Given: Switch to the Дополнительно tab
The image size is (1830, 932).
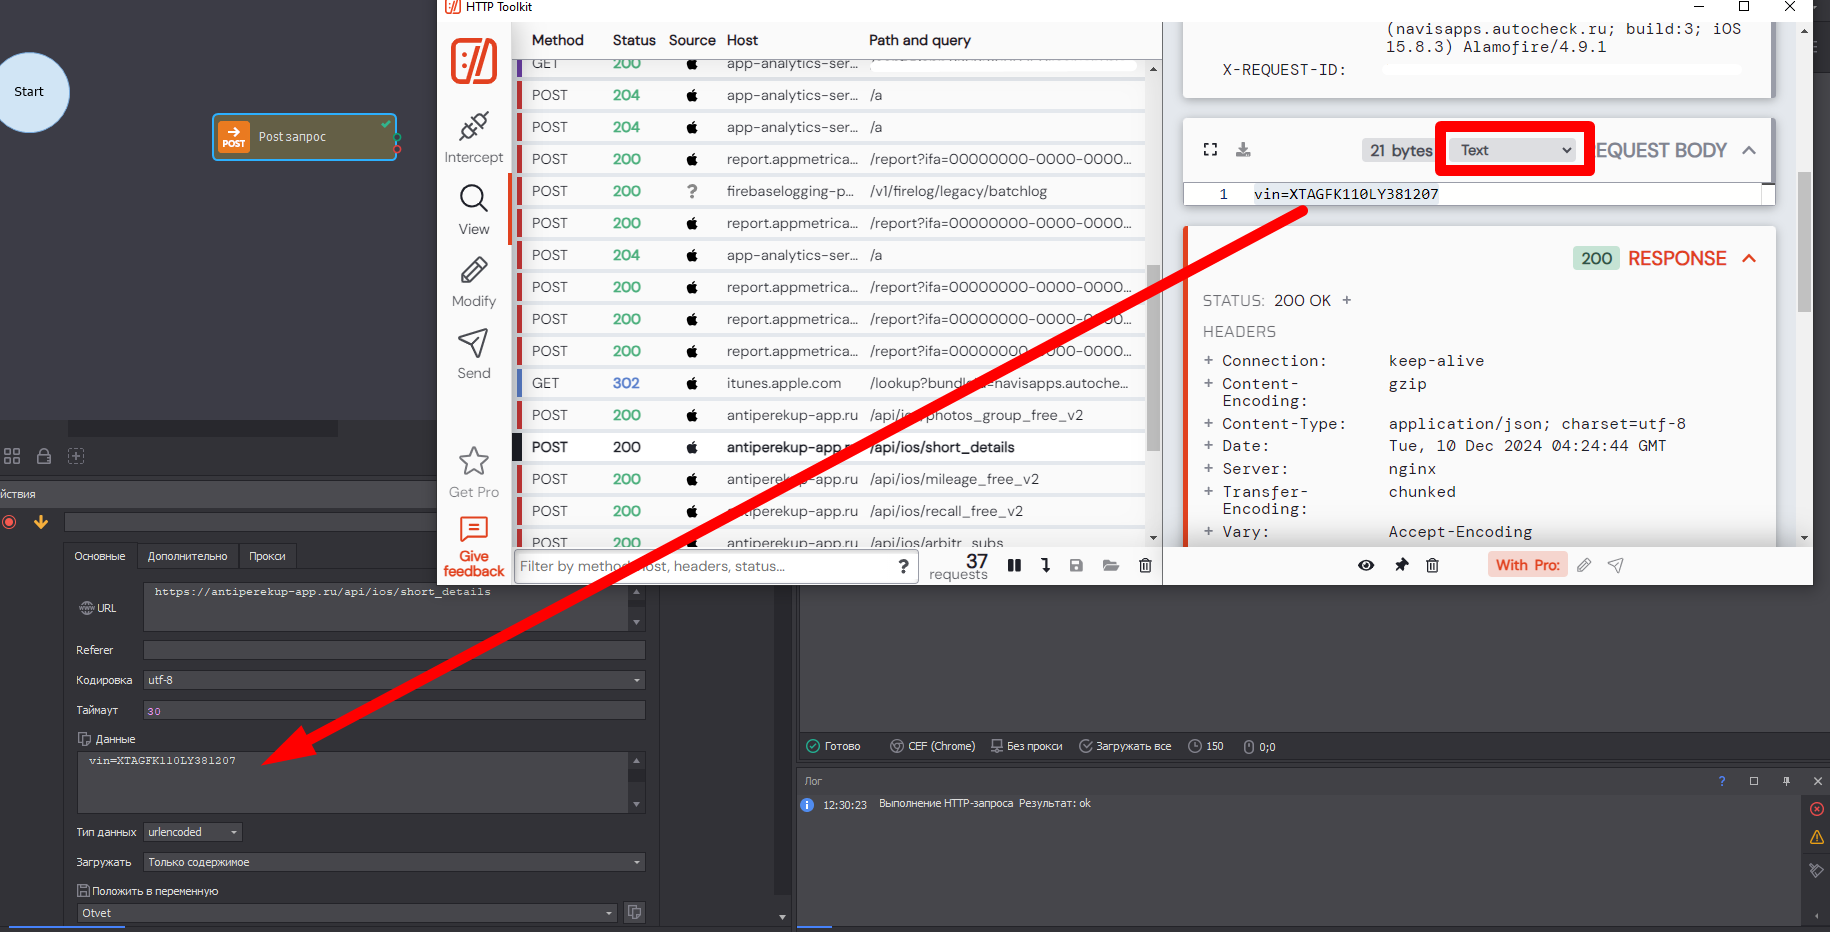Looking at the screenshot, I should click(x=187, y=556).
